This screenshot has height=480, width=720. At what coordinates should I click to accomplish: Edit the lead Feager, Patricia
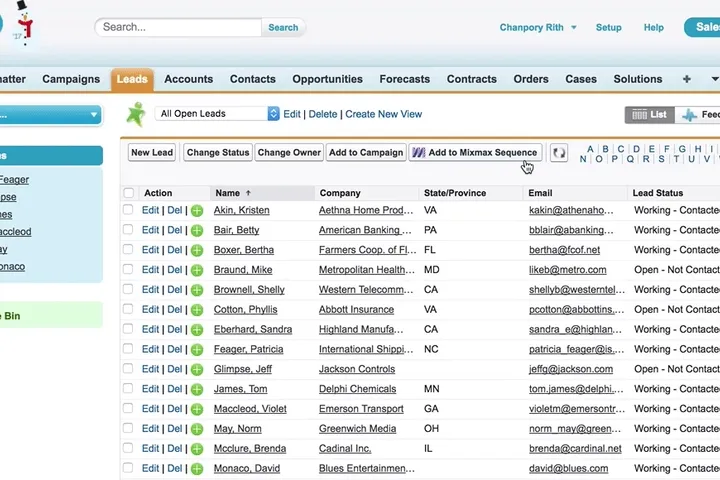[x=150, y=349]
